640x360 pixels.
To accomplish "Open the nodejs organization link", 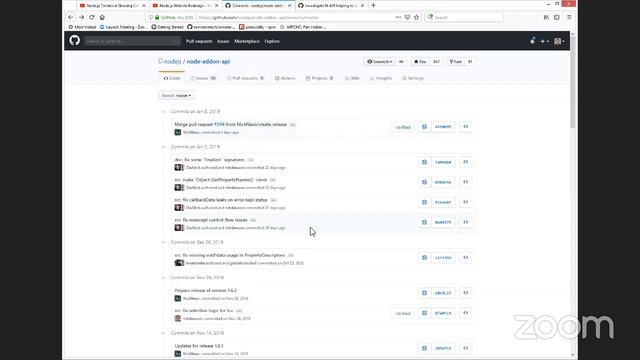I will [172, 62].
